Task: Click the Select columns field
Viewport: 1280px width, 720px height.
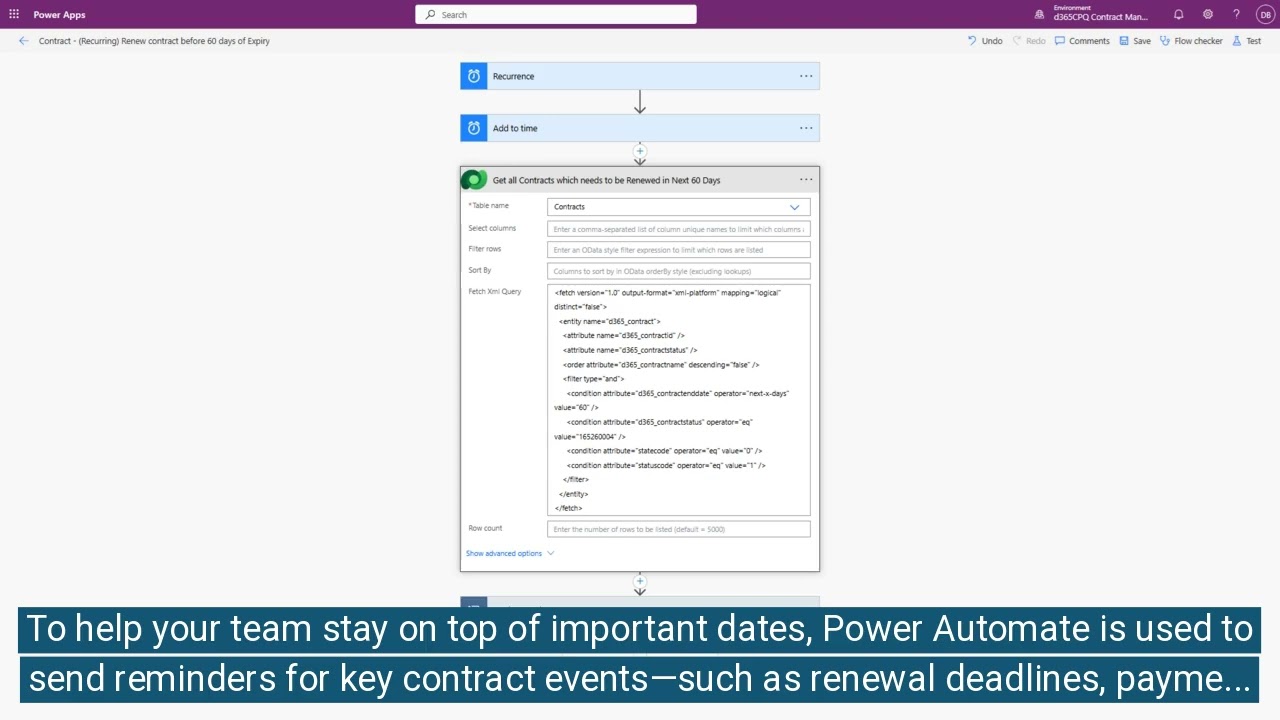Action: click(x=679, y=229)
